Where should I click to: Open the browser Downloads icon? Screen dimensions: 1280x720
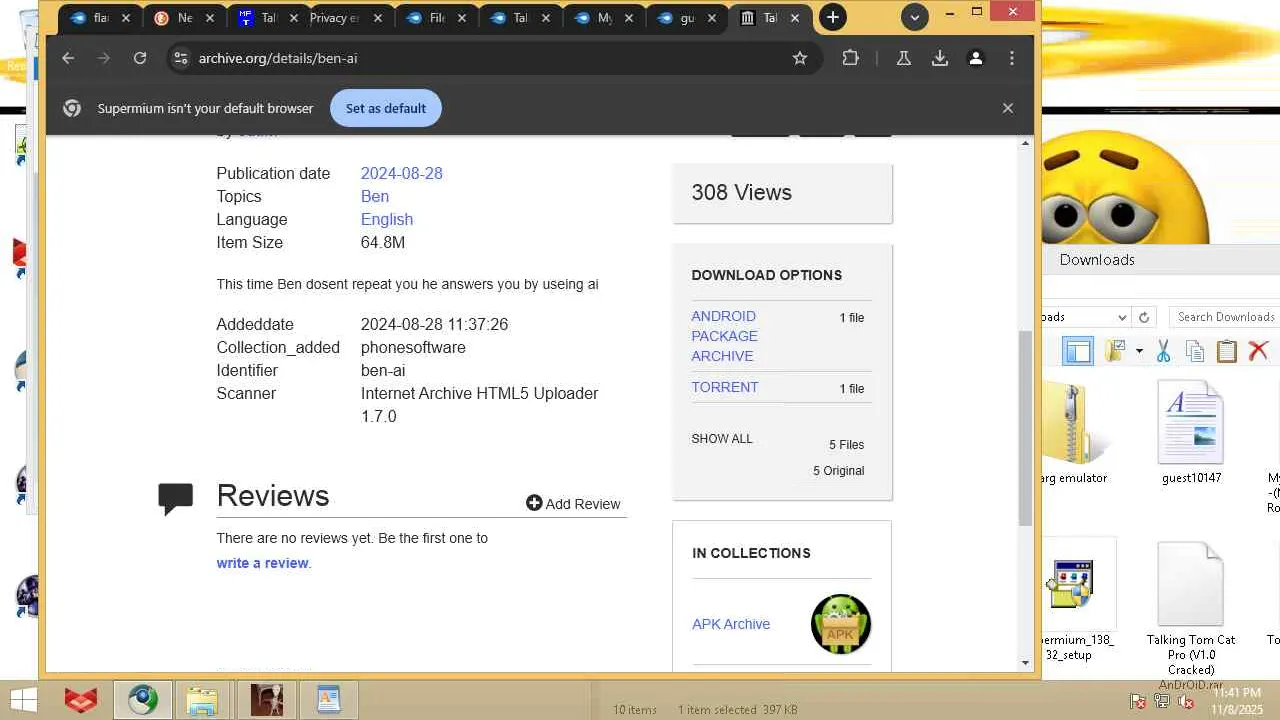click(940, 58)
